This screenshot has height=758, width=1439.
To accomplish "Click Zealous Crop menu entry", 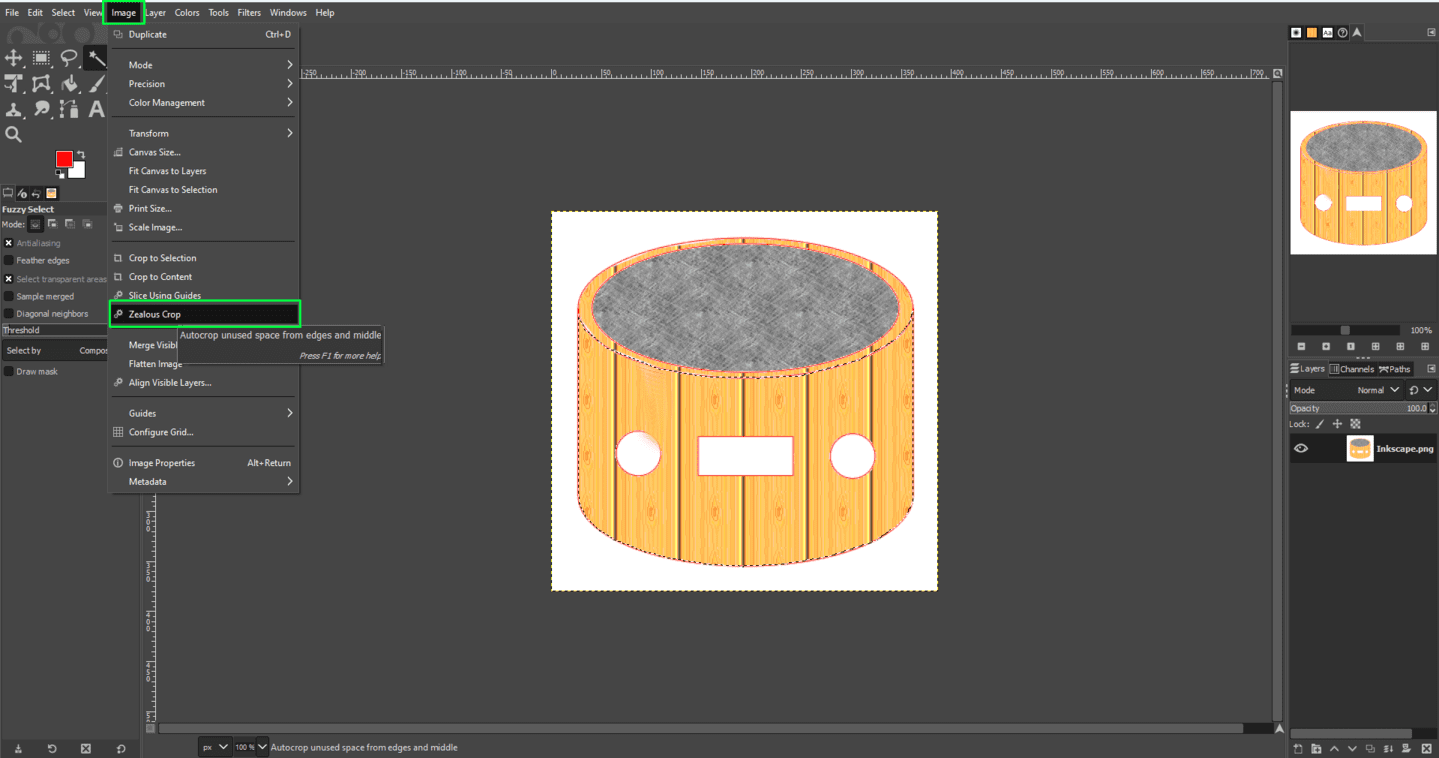I will 204,314.
